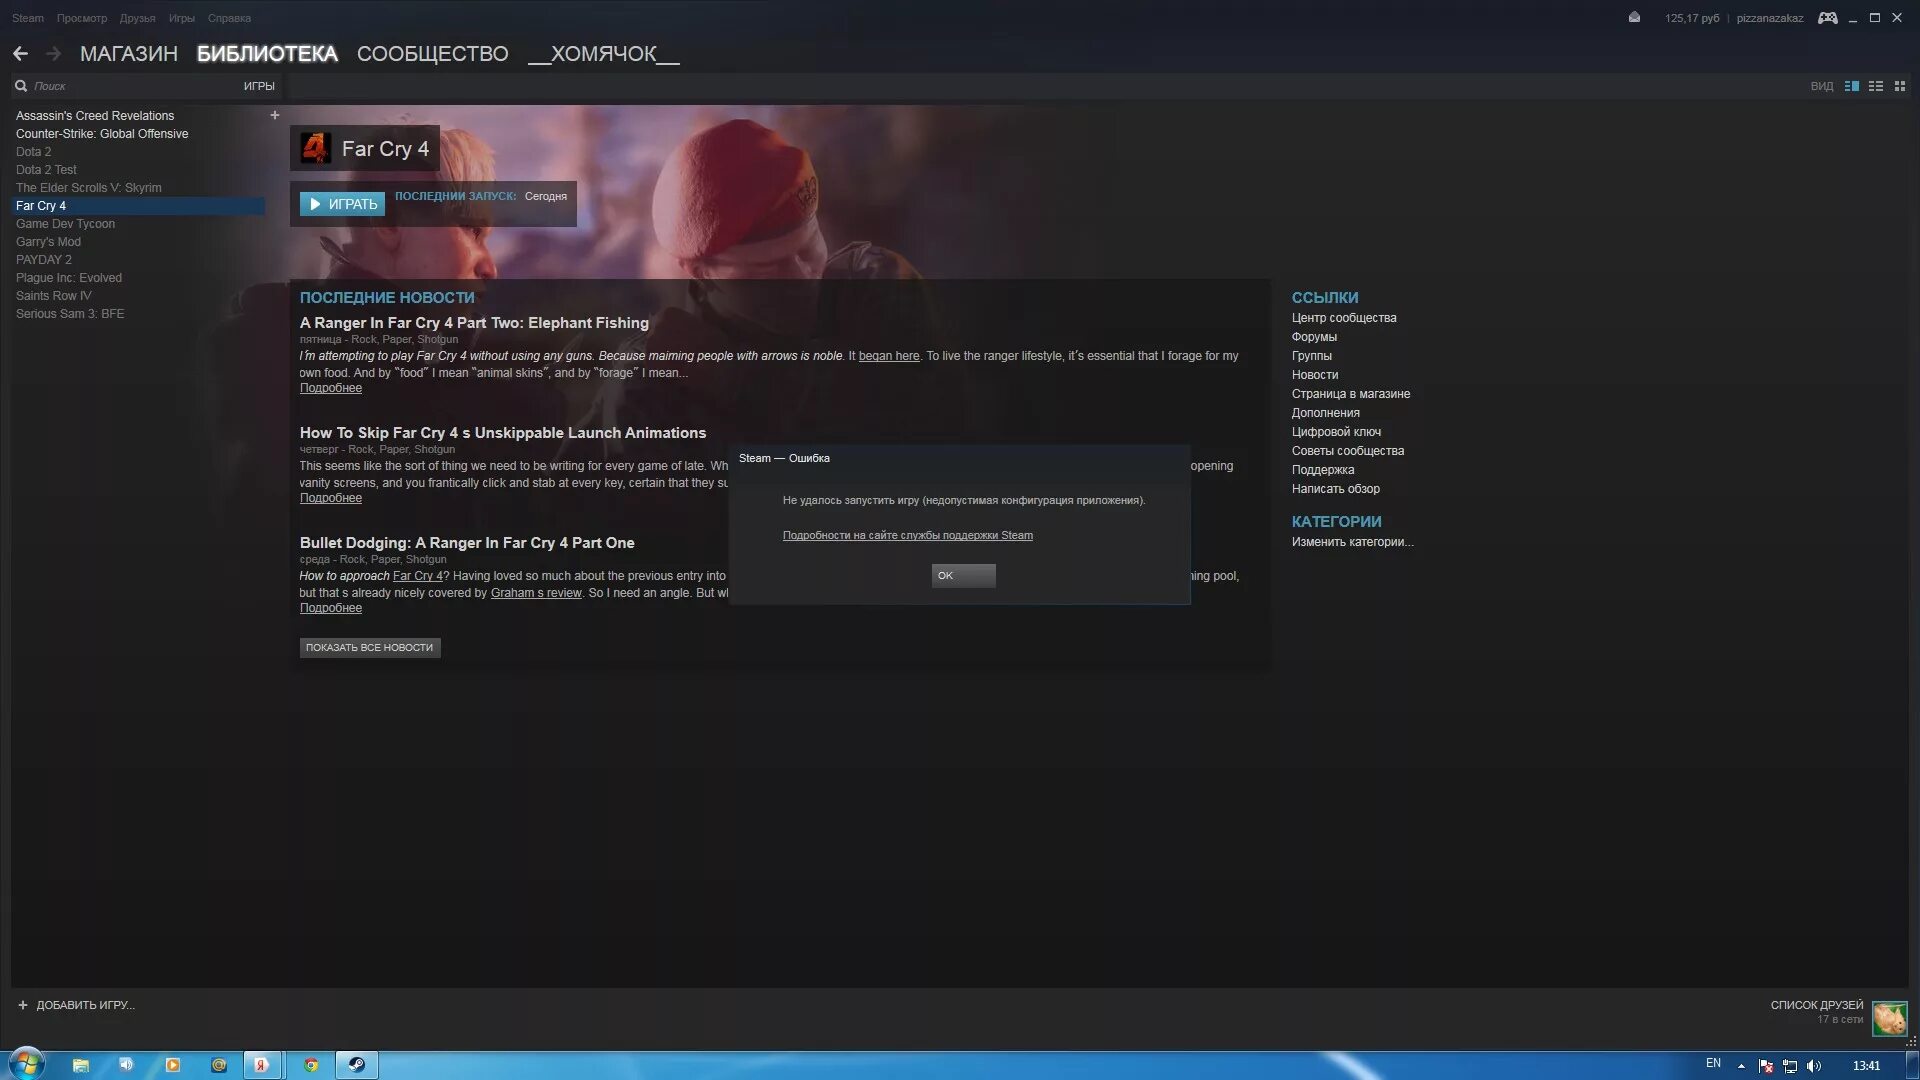Switch to list view layout icon
1920x1080 pixels.
click(1876, 86)
